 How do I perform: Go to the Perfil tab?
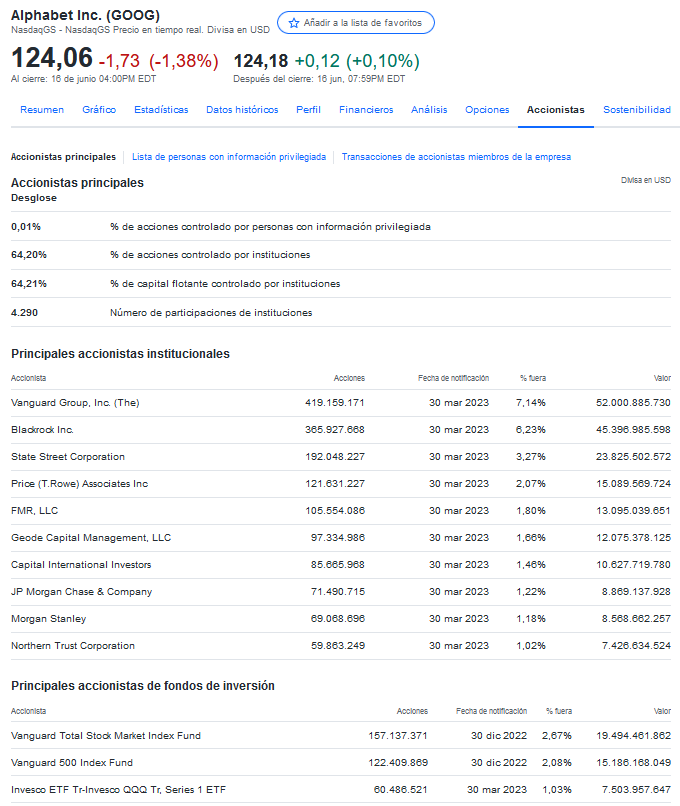point(308,109)
